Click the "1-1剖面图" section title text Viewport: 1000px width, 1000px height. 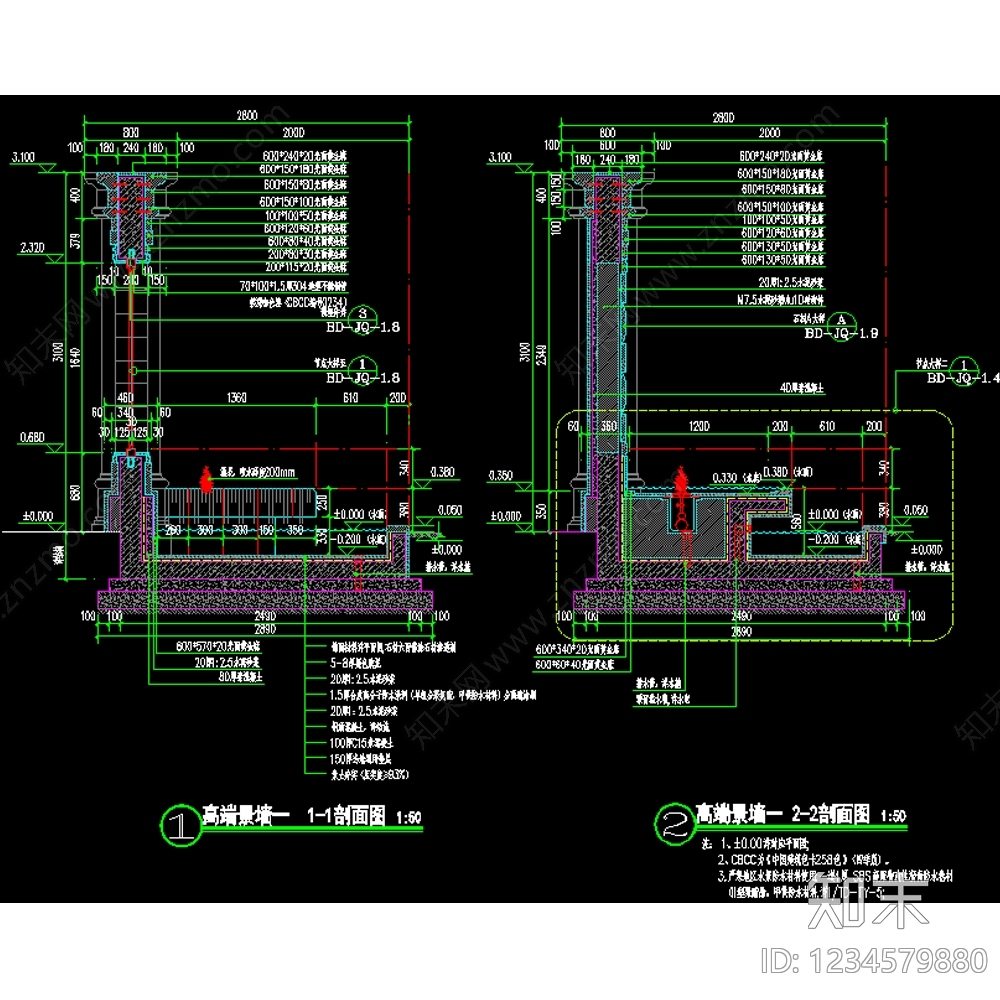point(346,816)
